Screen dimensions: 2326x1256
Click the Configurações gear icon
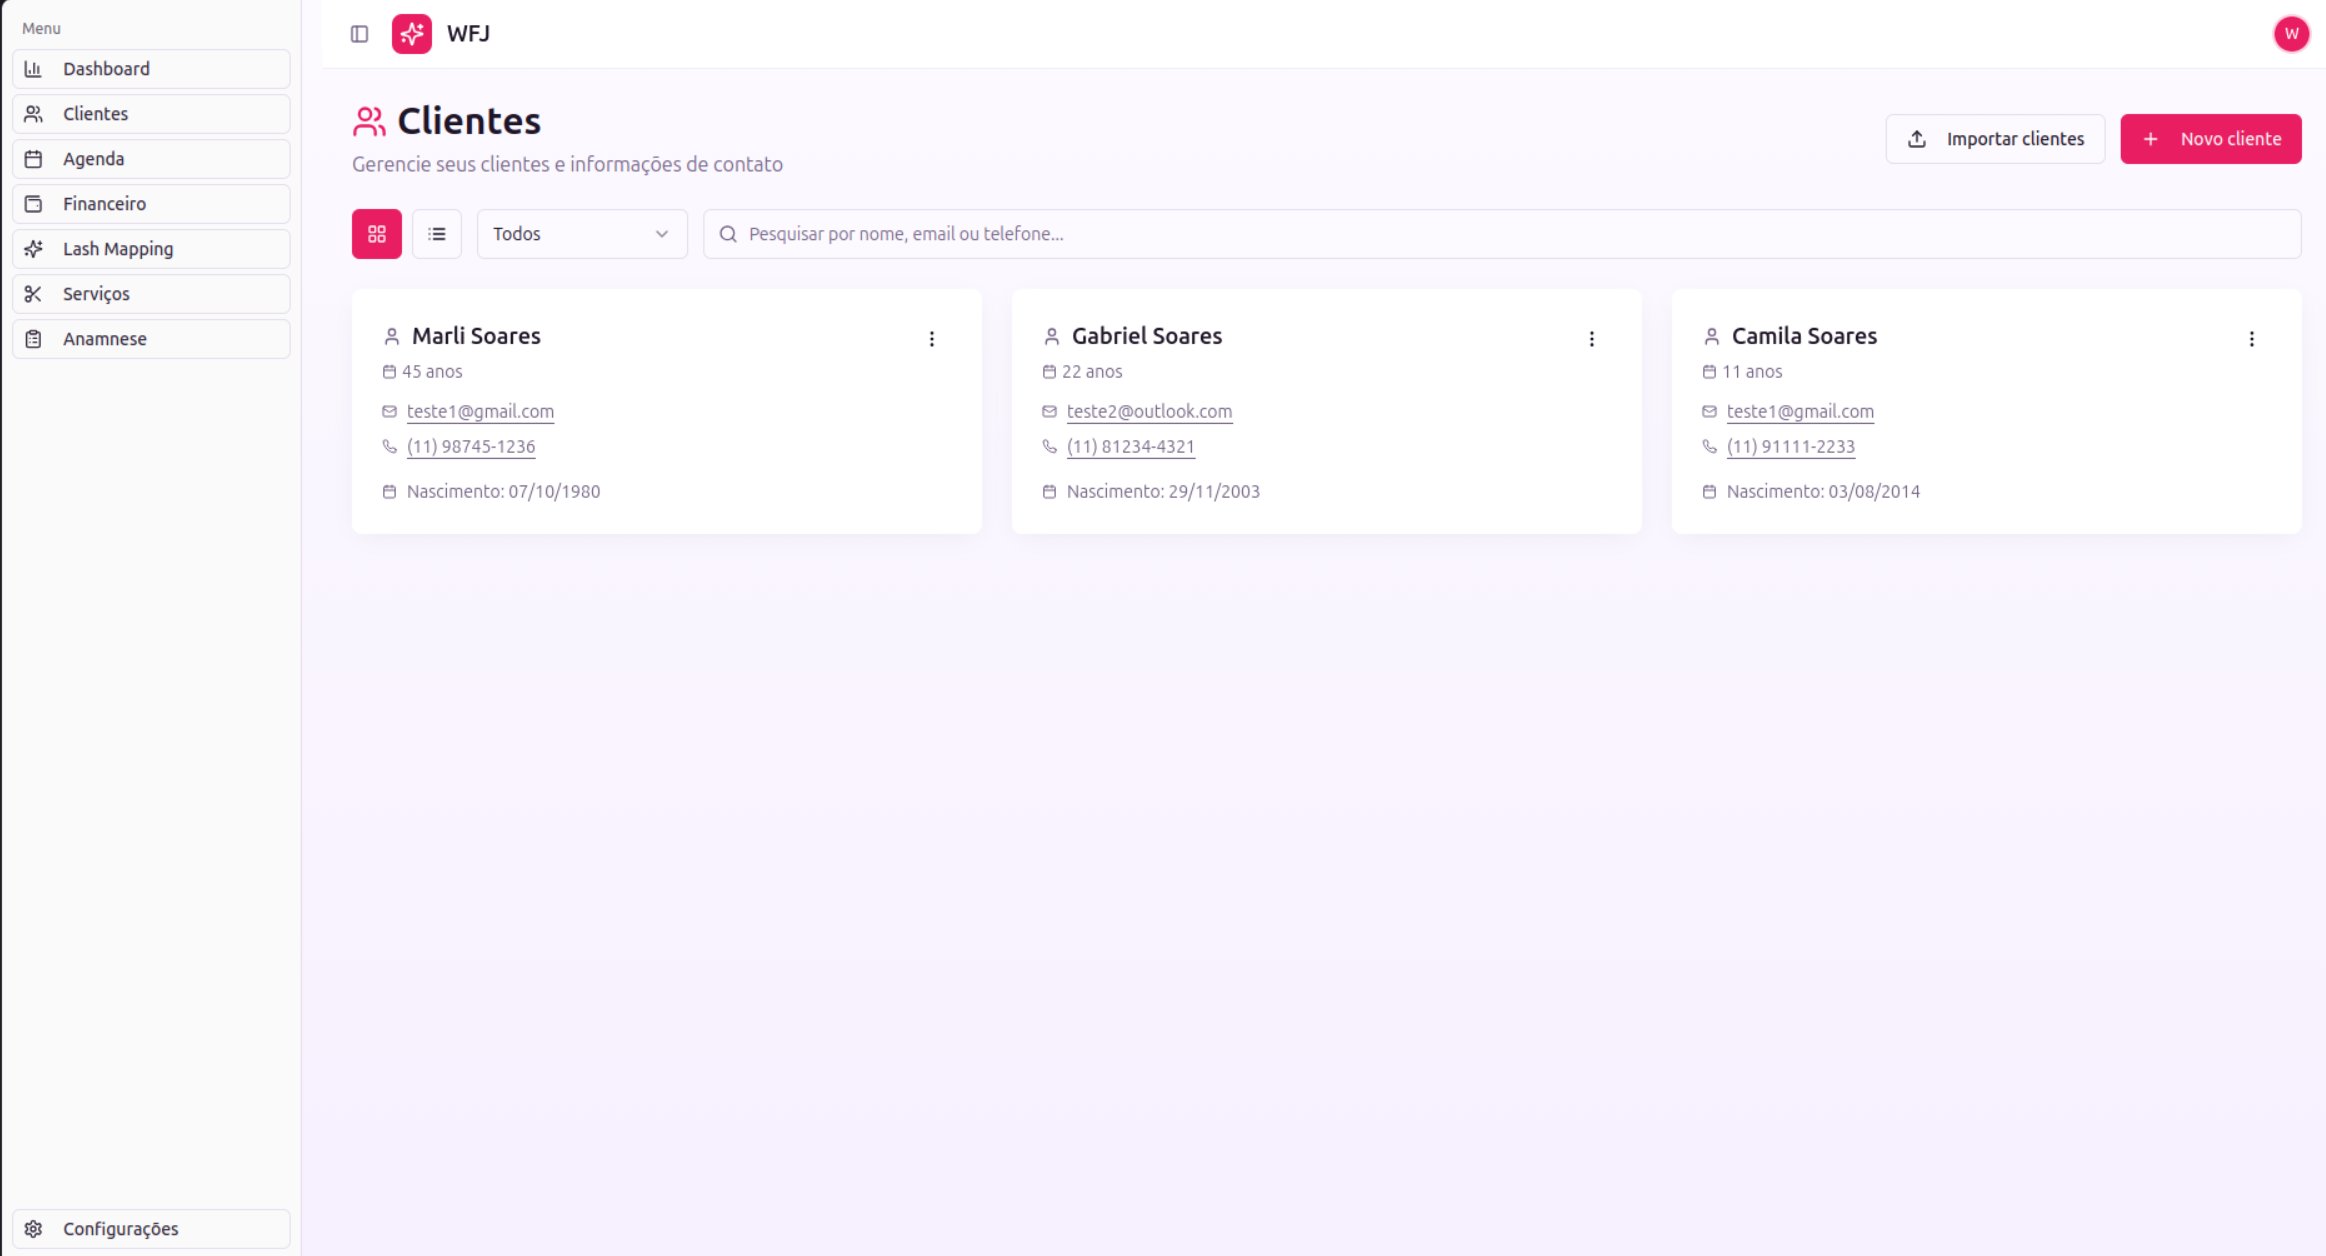(33, 1229)
